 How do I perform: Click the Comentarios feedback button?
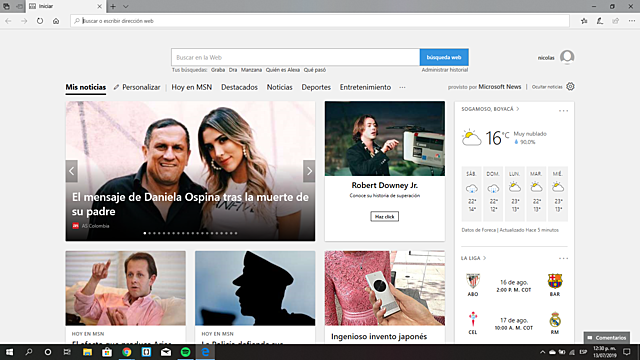[x=607, y=338]
